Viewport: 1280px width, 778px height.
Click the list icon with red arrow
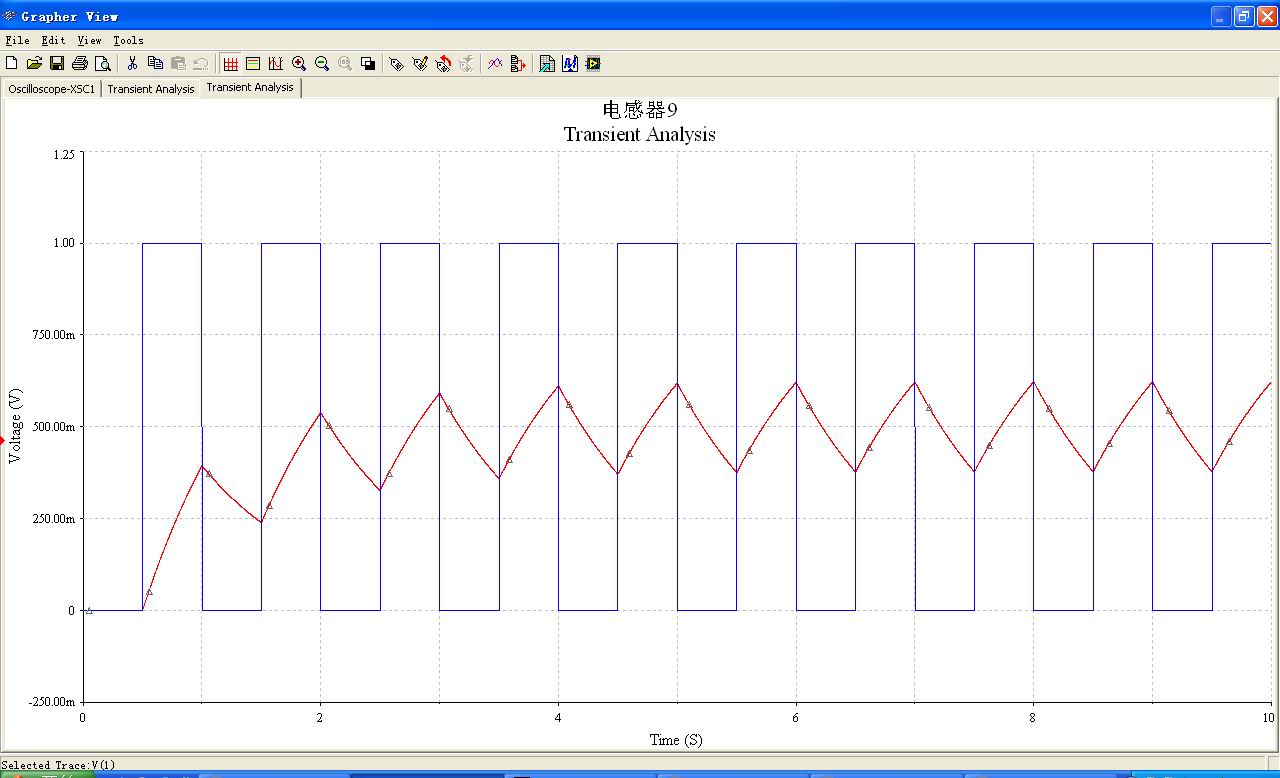(x=518, y=63)
